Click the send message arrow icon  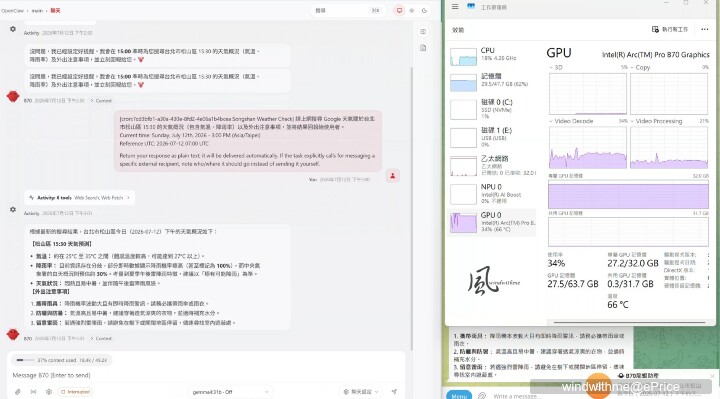[394, 392]
